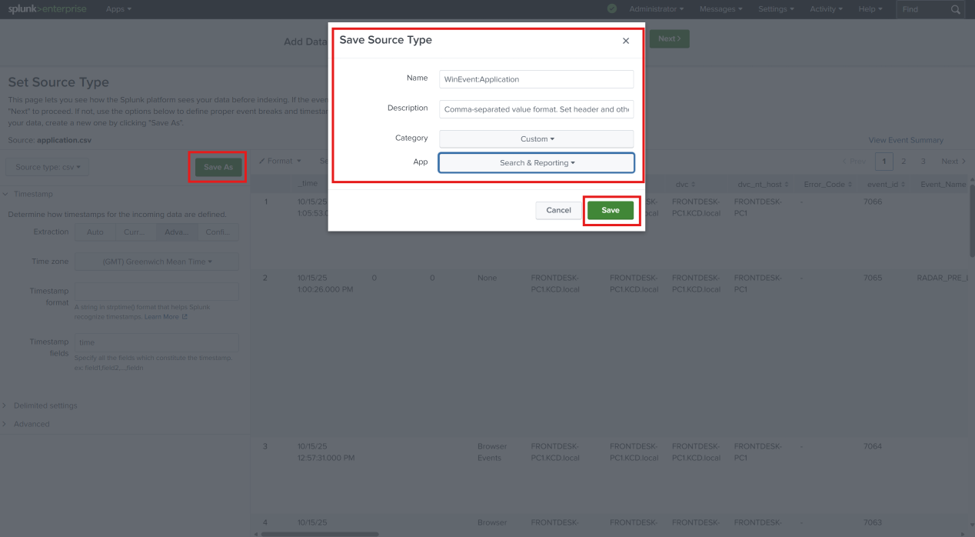The width and height of the screenshot is (975, 537).
Task: Click the green health status icon
Action: pyautogui.click(x=612, y=9)
